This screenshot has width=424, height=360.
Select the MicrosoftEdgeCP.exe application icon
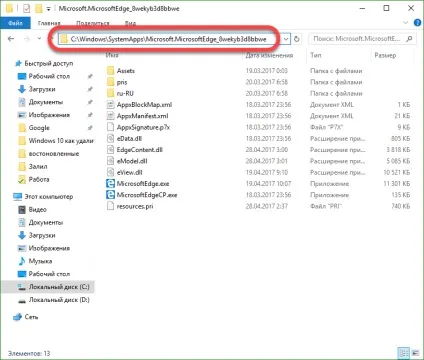pos(110,195)
